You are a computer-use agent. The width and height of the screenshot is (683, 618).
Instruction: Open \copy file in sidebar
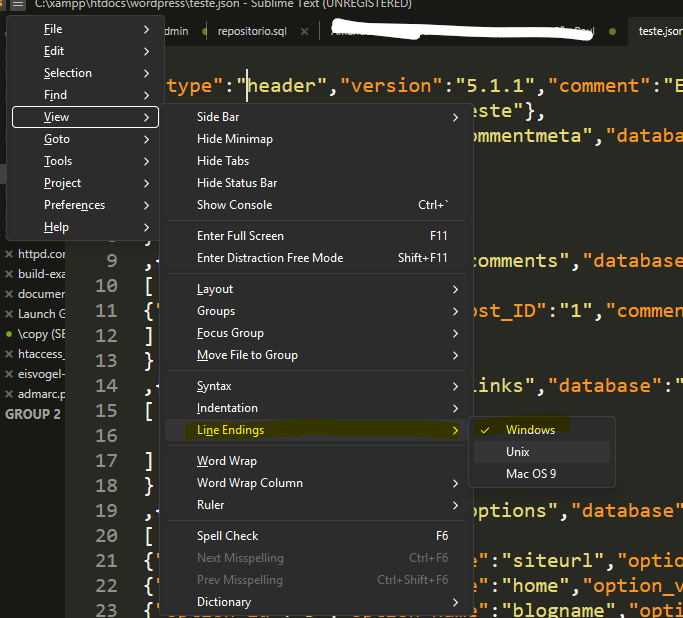[x=41, y=334]
